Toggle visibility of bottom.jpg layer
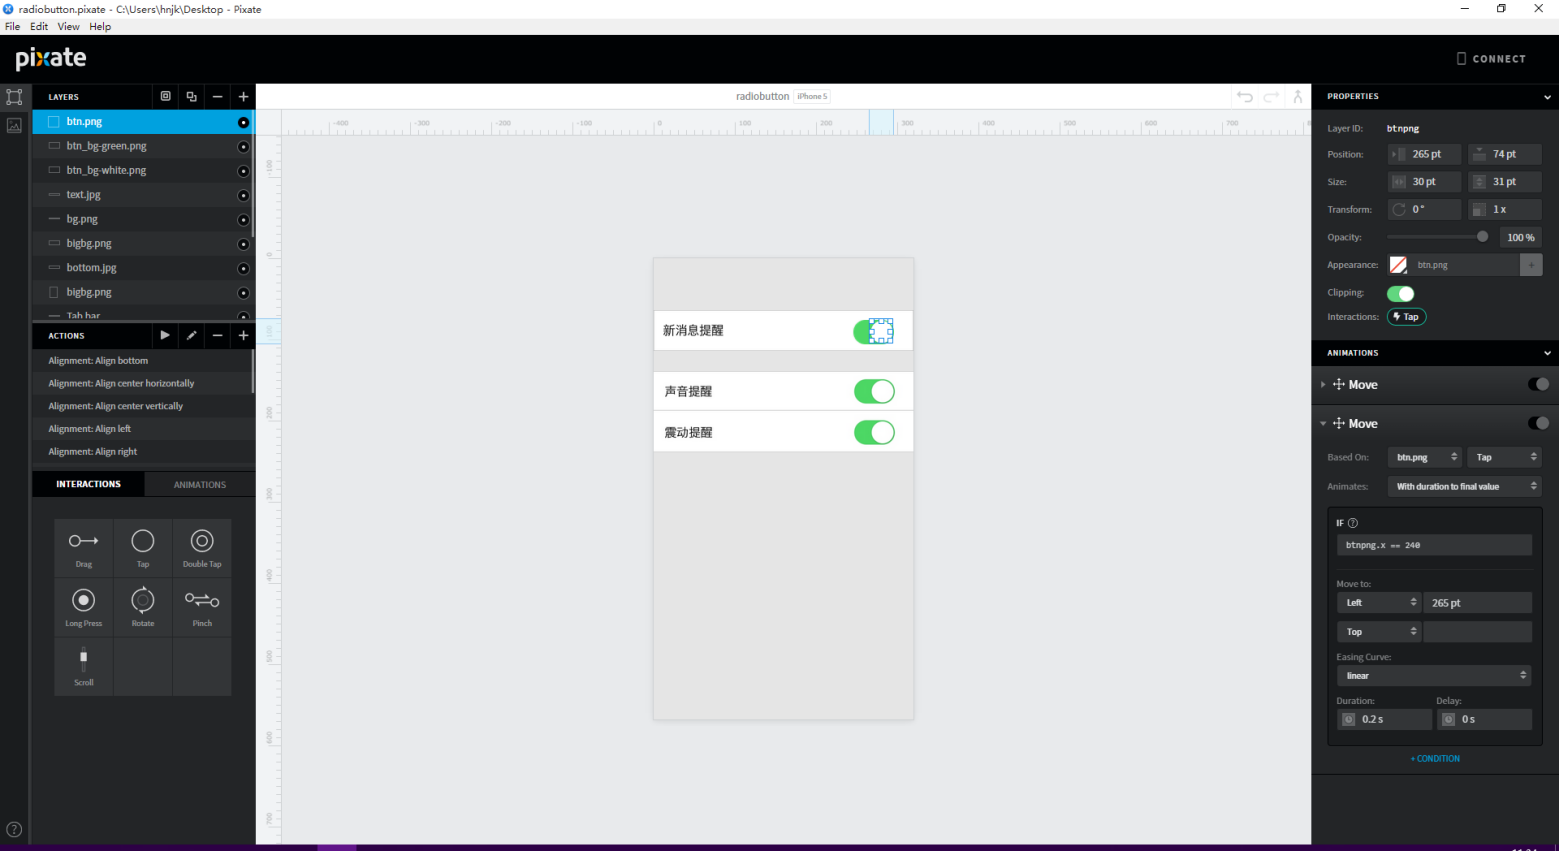The width and height of the screenshot is (1559, 851). point(243,268)
